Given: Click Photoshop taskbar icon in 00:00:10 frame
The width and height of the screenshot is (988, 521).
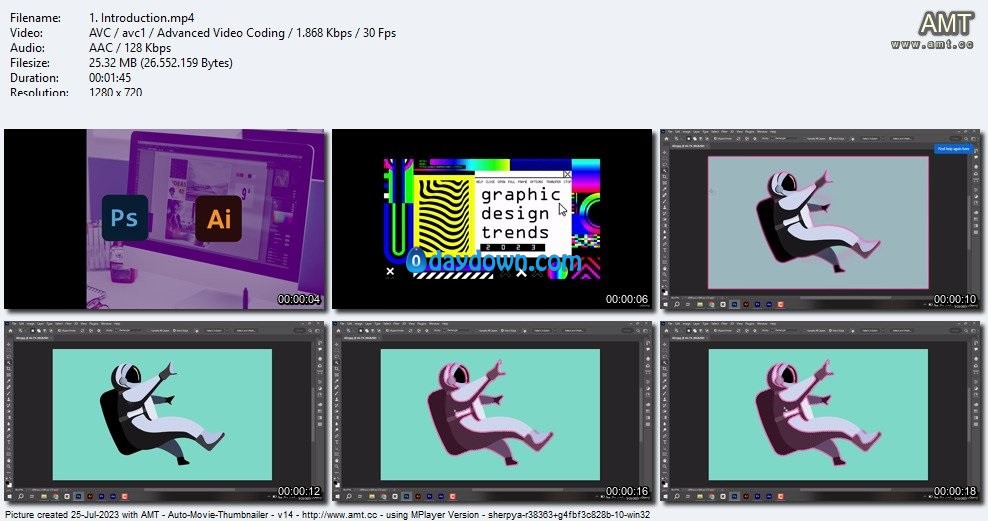Looking at the screenshot, I should pyautogui.click(x=735, y=304).
